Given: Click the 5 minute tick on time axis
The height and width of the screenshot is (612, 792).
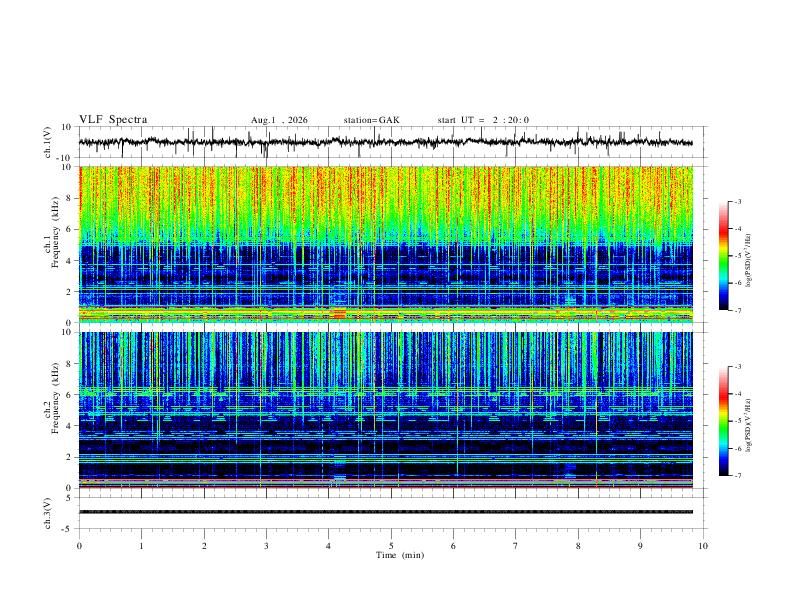Looking at the screenshot, I should pyautogui.click(x=391, y=546).
